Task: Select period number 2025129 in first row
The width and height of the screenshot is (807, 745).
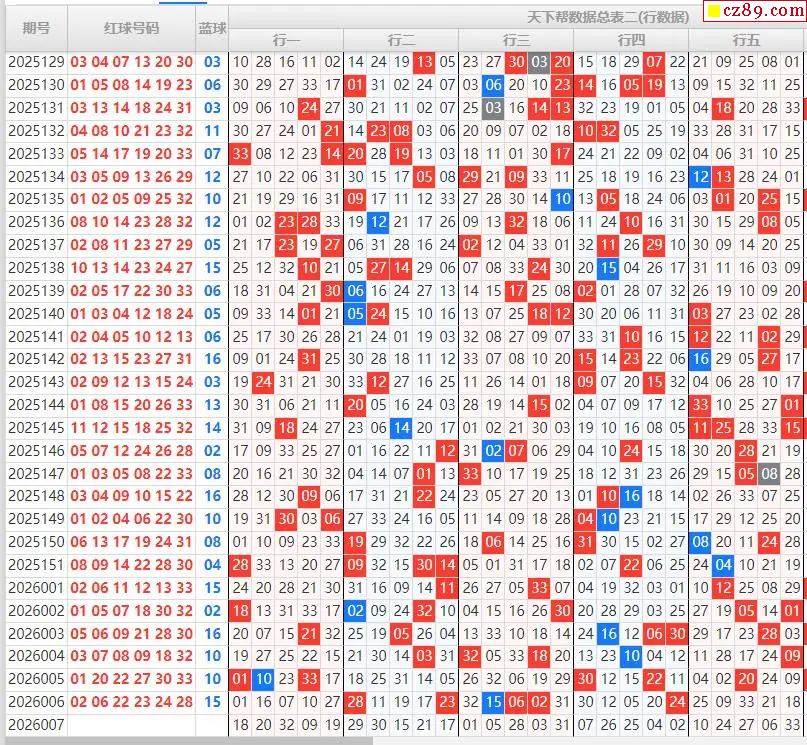Action: (36, 62)
